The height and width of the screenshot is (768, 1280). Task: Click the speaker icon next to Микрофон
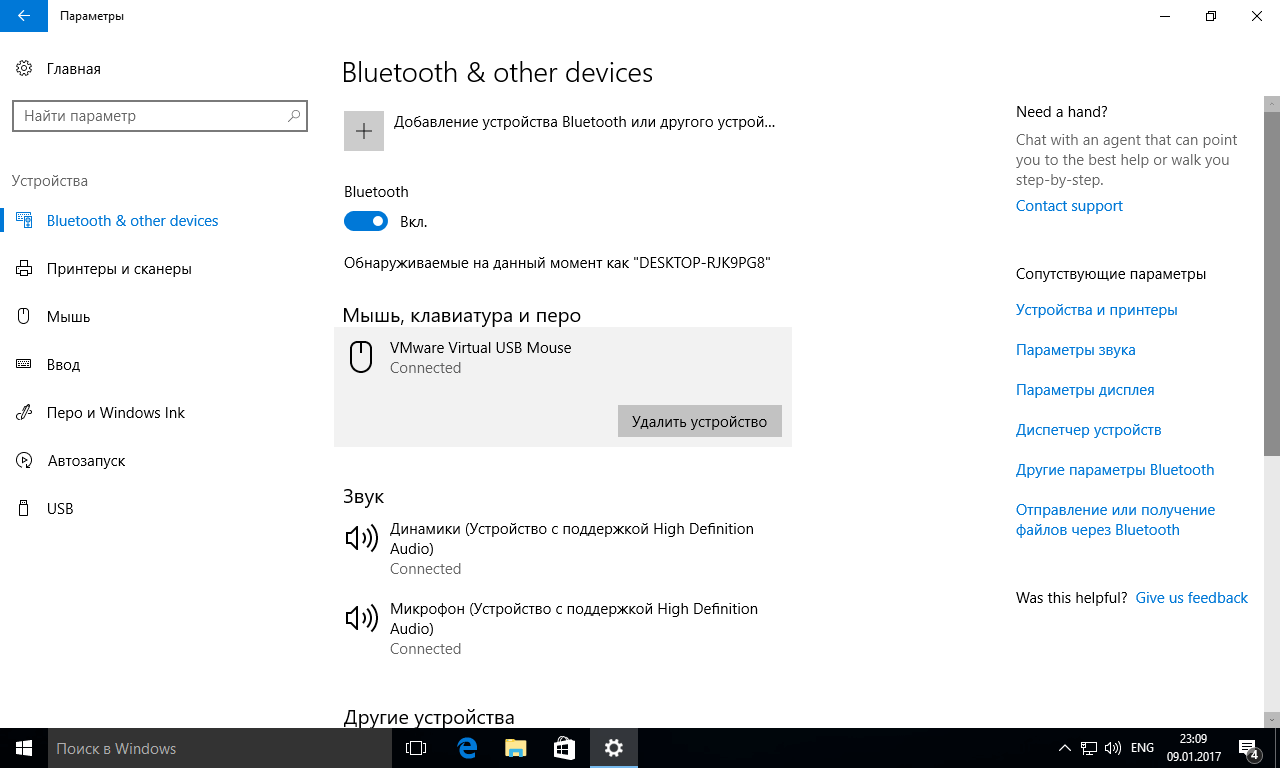360,618
